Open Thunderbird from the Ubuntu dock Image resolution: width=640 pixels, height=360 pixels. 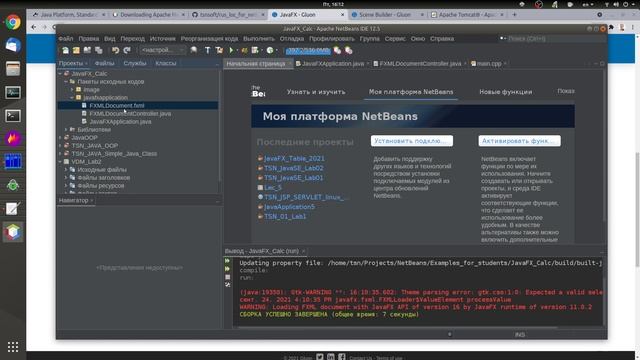click(13, 45)
